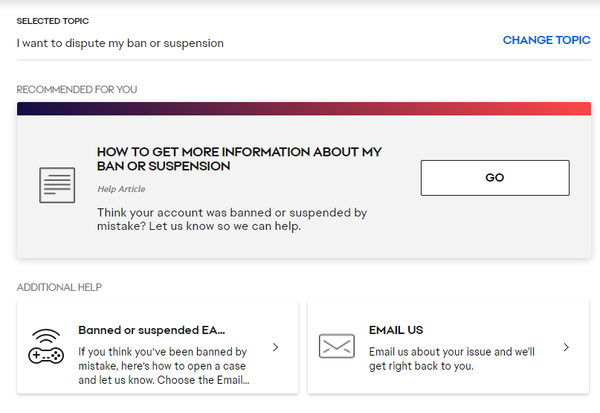
Task: Select the EMAIL US heading
Action: [x=398, y=329]
